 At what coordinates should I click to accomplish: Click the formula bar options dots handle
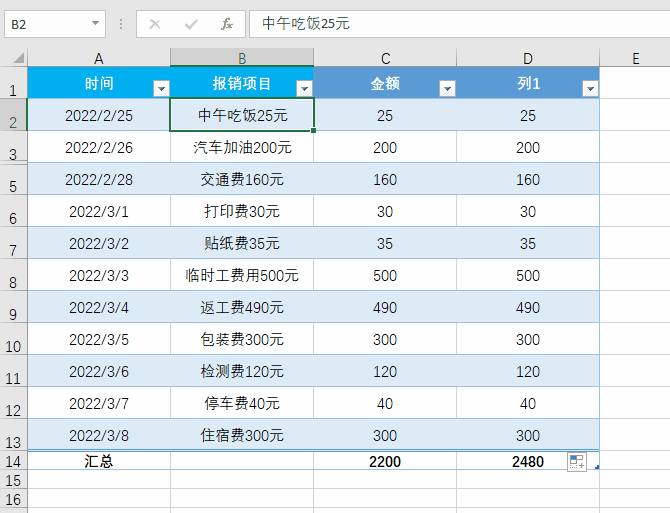(x=121, y=24)
